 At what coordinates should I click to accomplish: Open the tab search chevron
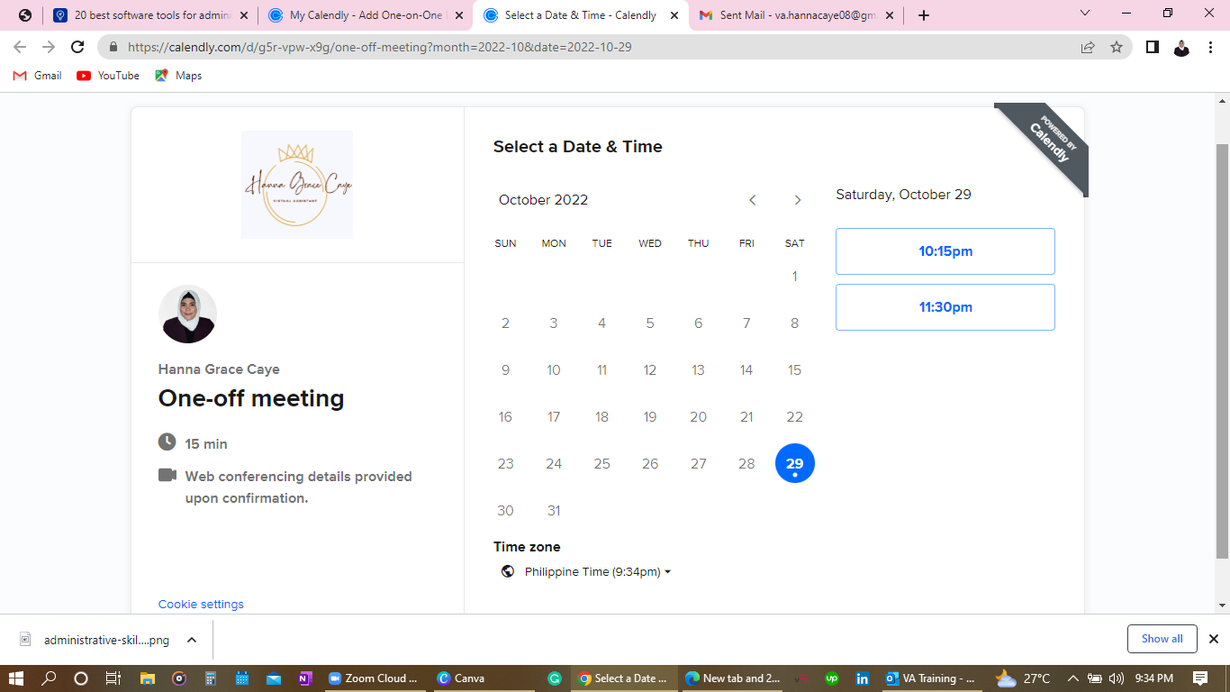click(1085, 14)
